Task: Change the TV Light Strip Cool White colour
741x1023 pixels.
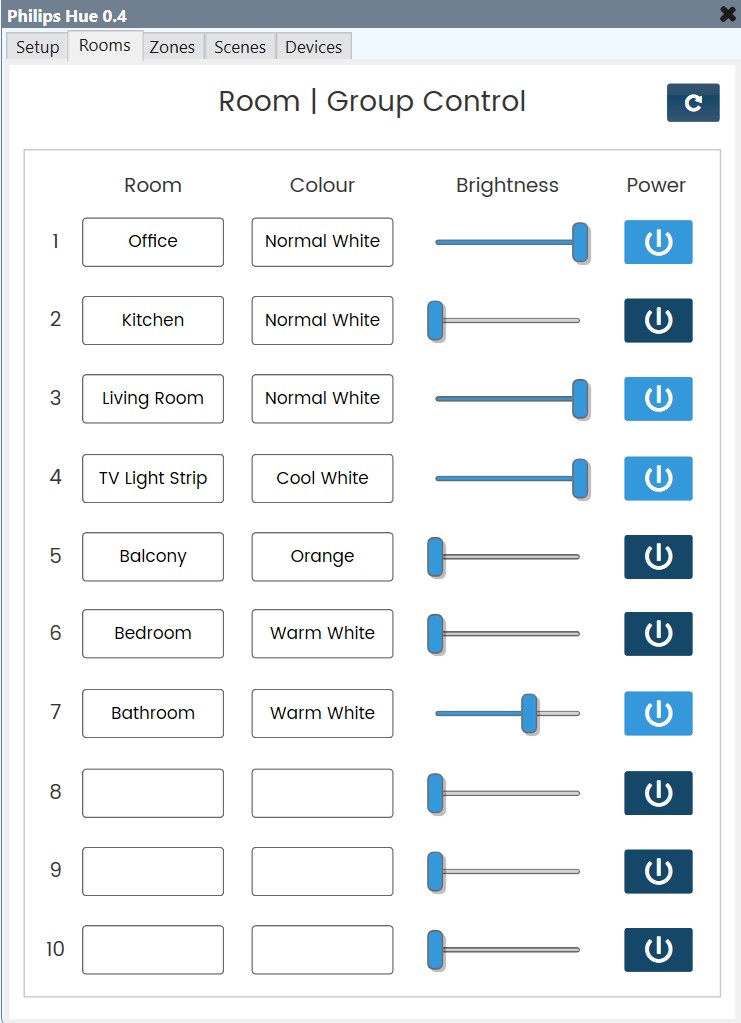Action: (322, 478)
